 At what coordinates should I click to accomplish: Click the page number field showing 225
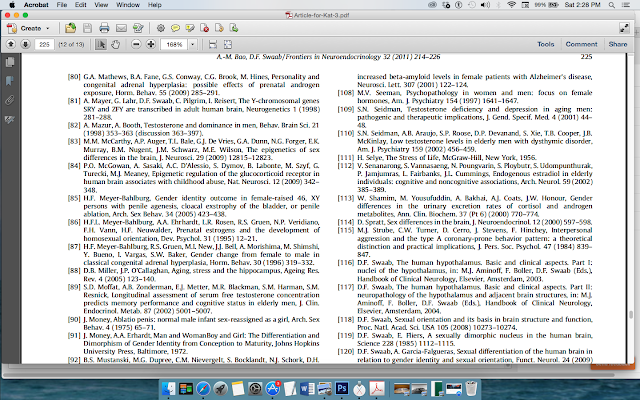[44, 44]
